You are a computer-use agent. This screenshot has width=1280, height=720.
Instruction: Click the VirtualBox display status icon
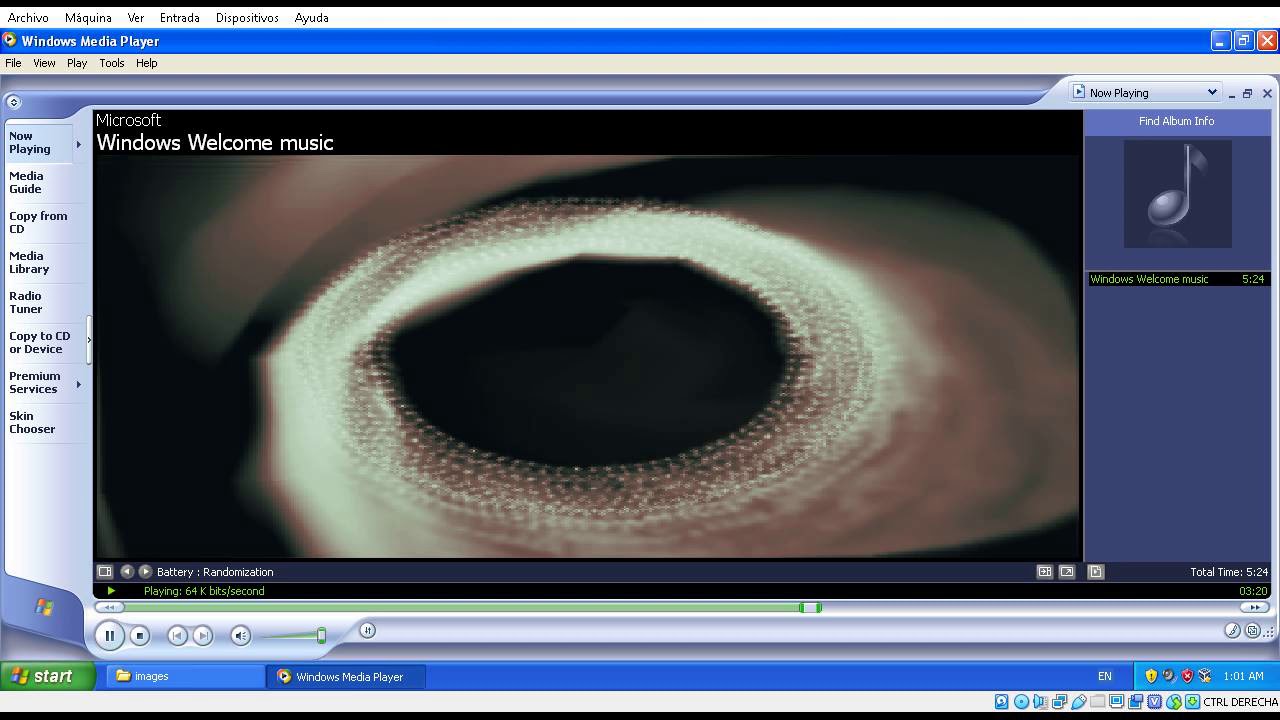1117,702
